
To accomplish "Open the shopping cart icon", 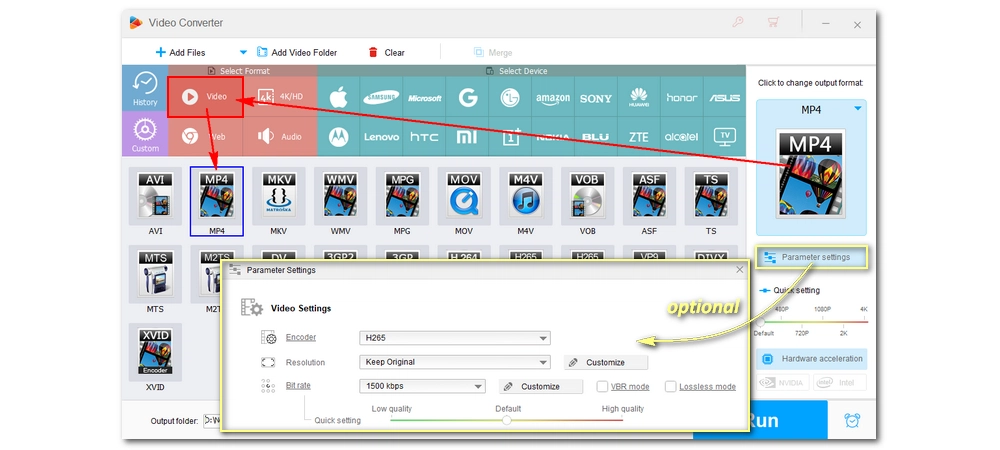I will [x=773, y=22].
